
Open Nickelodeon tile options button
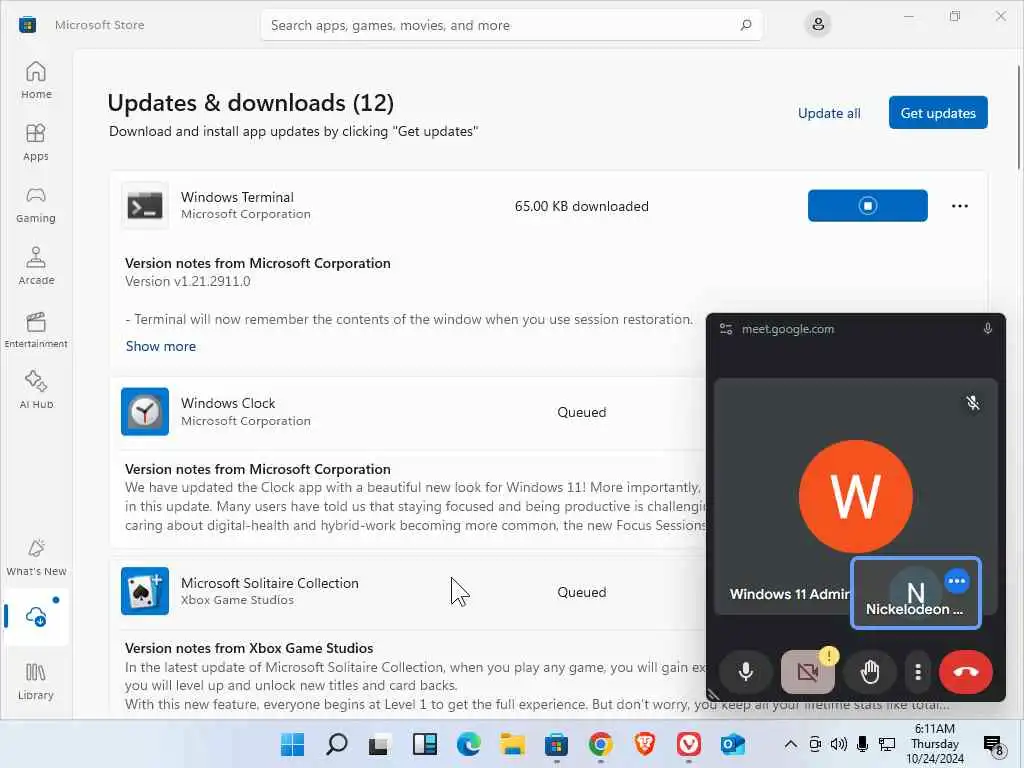coord(957,581)
